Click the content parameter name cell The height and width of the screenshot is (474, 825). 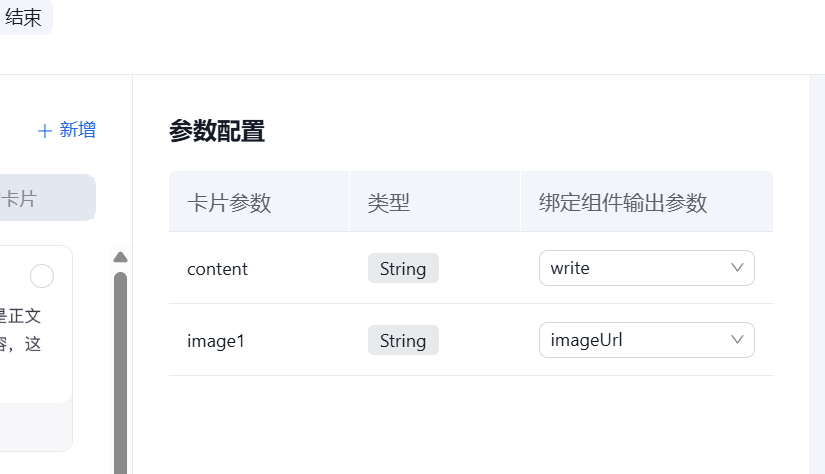pos(217,269)
